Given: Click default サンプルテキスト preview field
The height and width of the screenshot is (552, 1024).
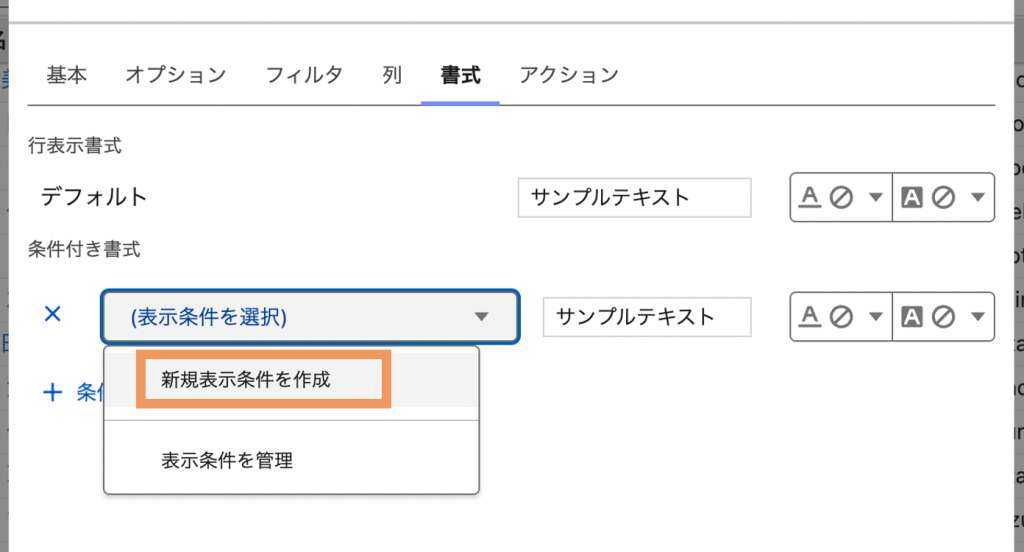Looking at the screenshot, I should (x=634, y=197).
